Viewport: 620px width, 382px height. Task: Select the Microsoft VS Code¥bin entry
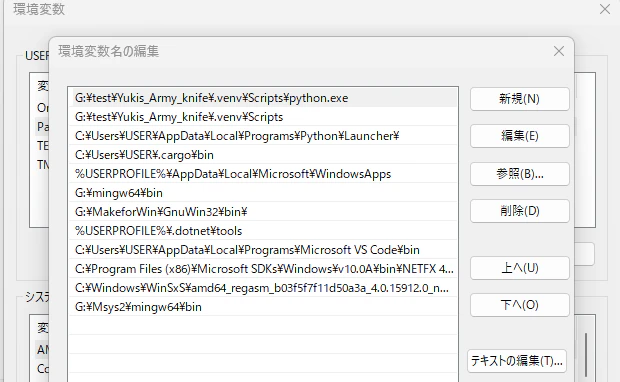pos(263,250)
